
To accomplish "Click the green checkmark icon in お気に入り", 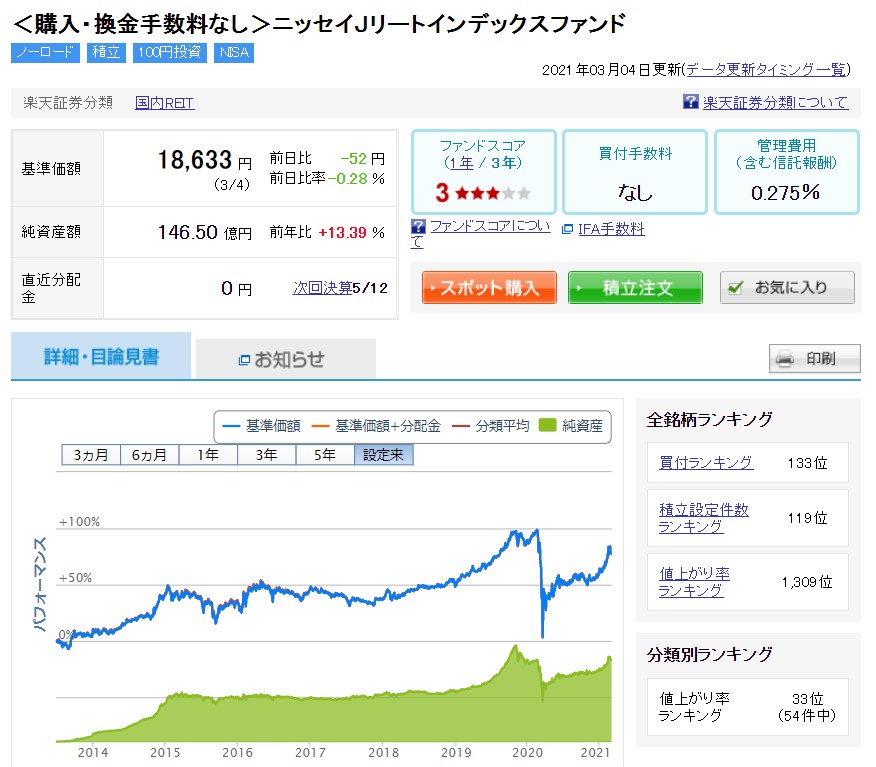I will [x=736, y=288].
